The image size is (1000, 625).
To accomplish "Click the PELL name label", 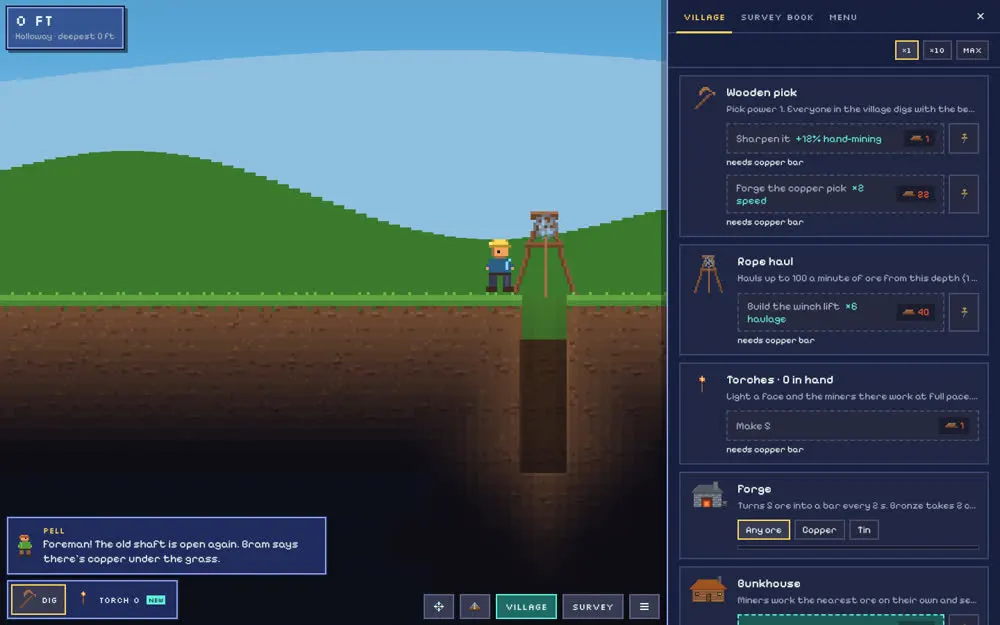I will pos(54,531).
